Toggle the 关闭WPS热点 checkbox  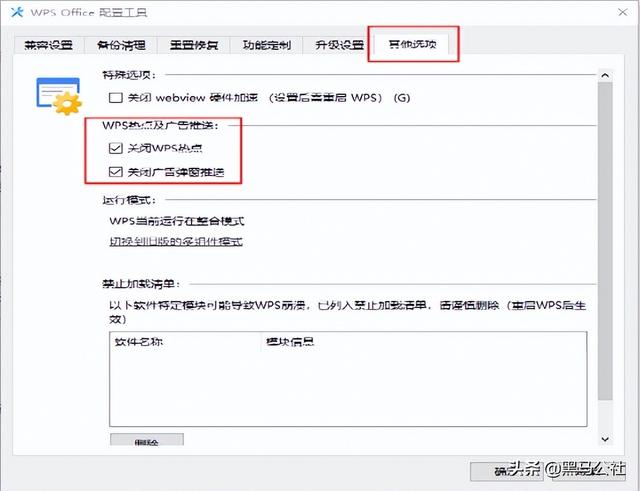click(116, 148)
